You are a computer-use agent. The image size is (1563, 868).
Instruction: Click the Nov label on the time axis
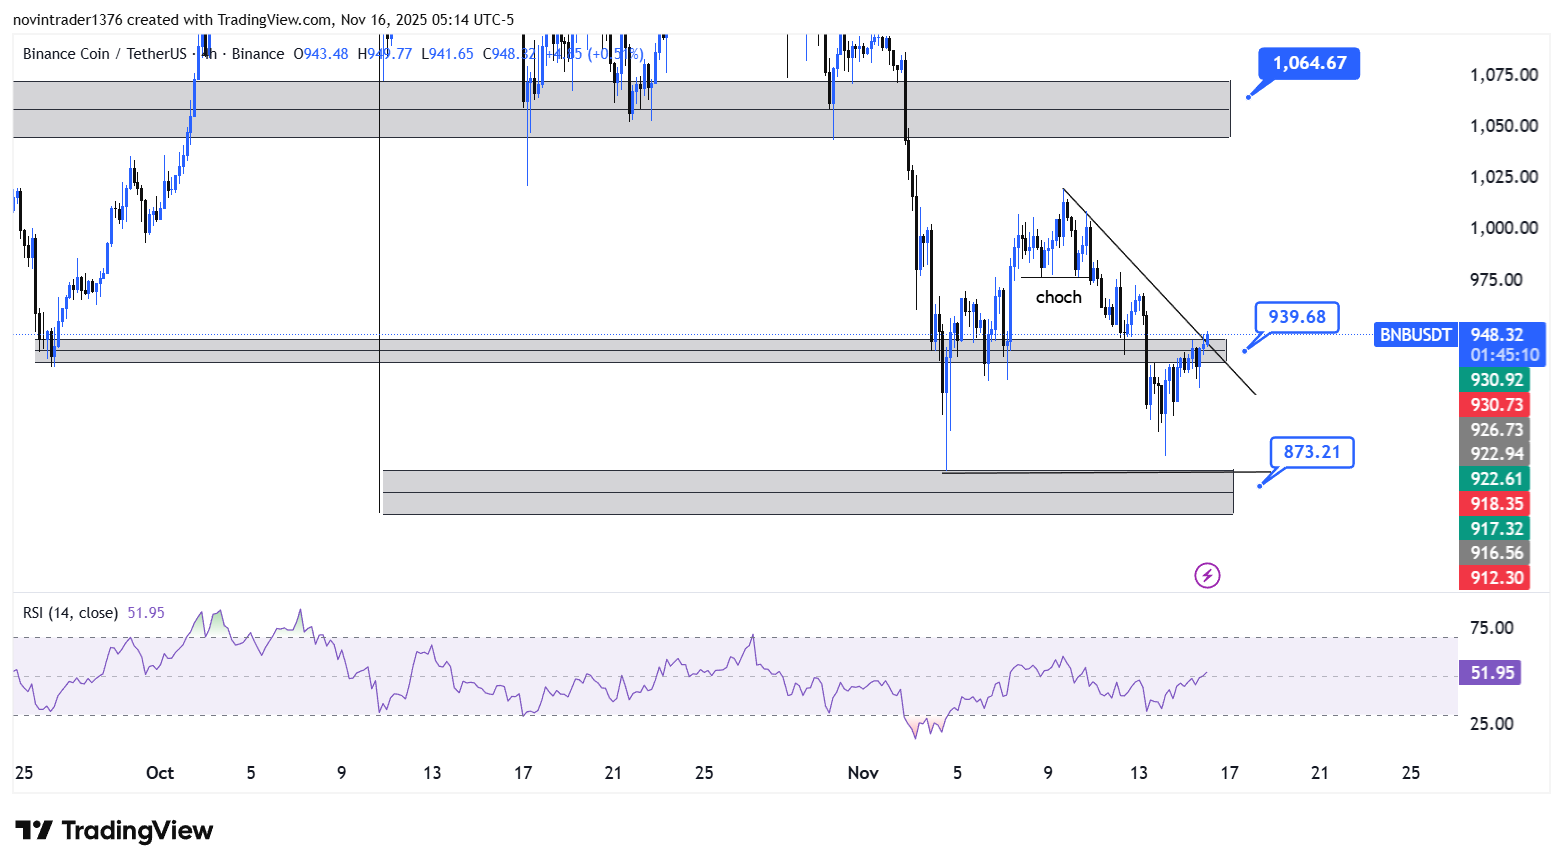pyautogui.click(x=862, y=773)
